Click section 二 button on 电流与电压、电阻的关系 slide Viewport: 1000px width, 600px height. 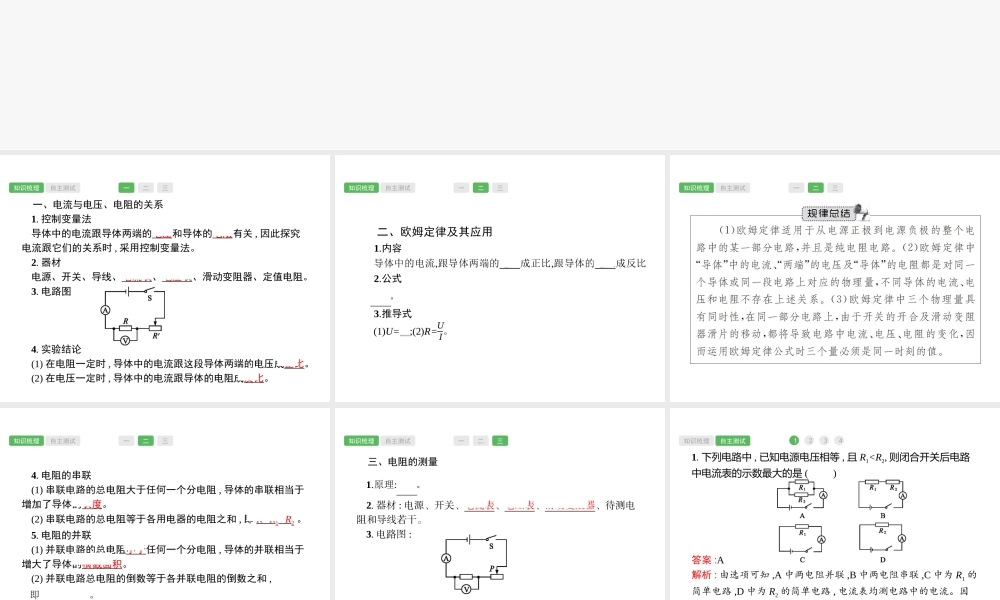(146, 188)
